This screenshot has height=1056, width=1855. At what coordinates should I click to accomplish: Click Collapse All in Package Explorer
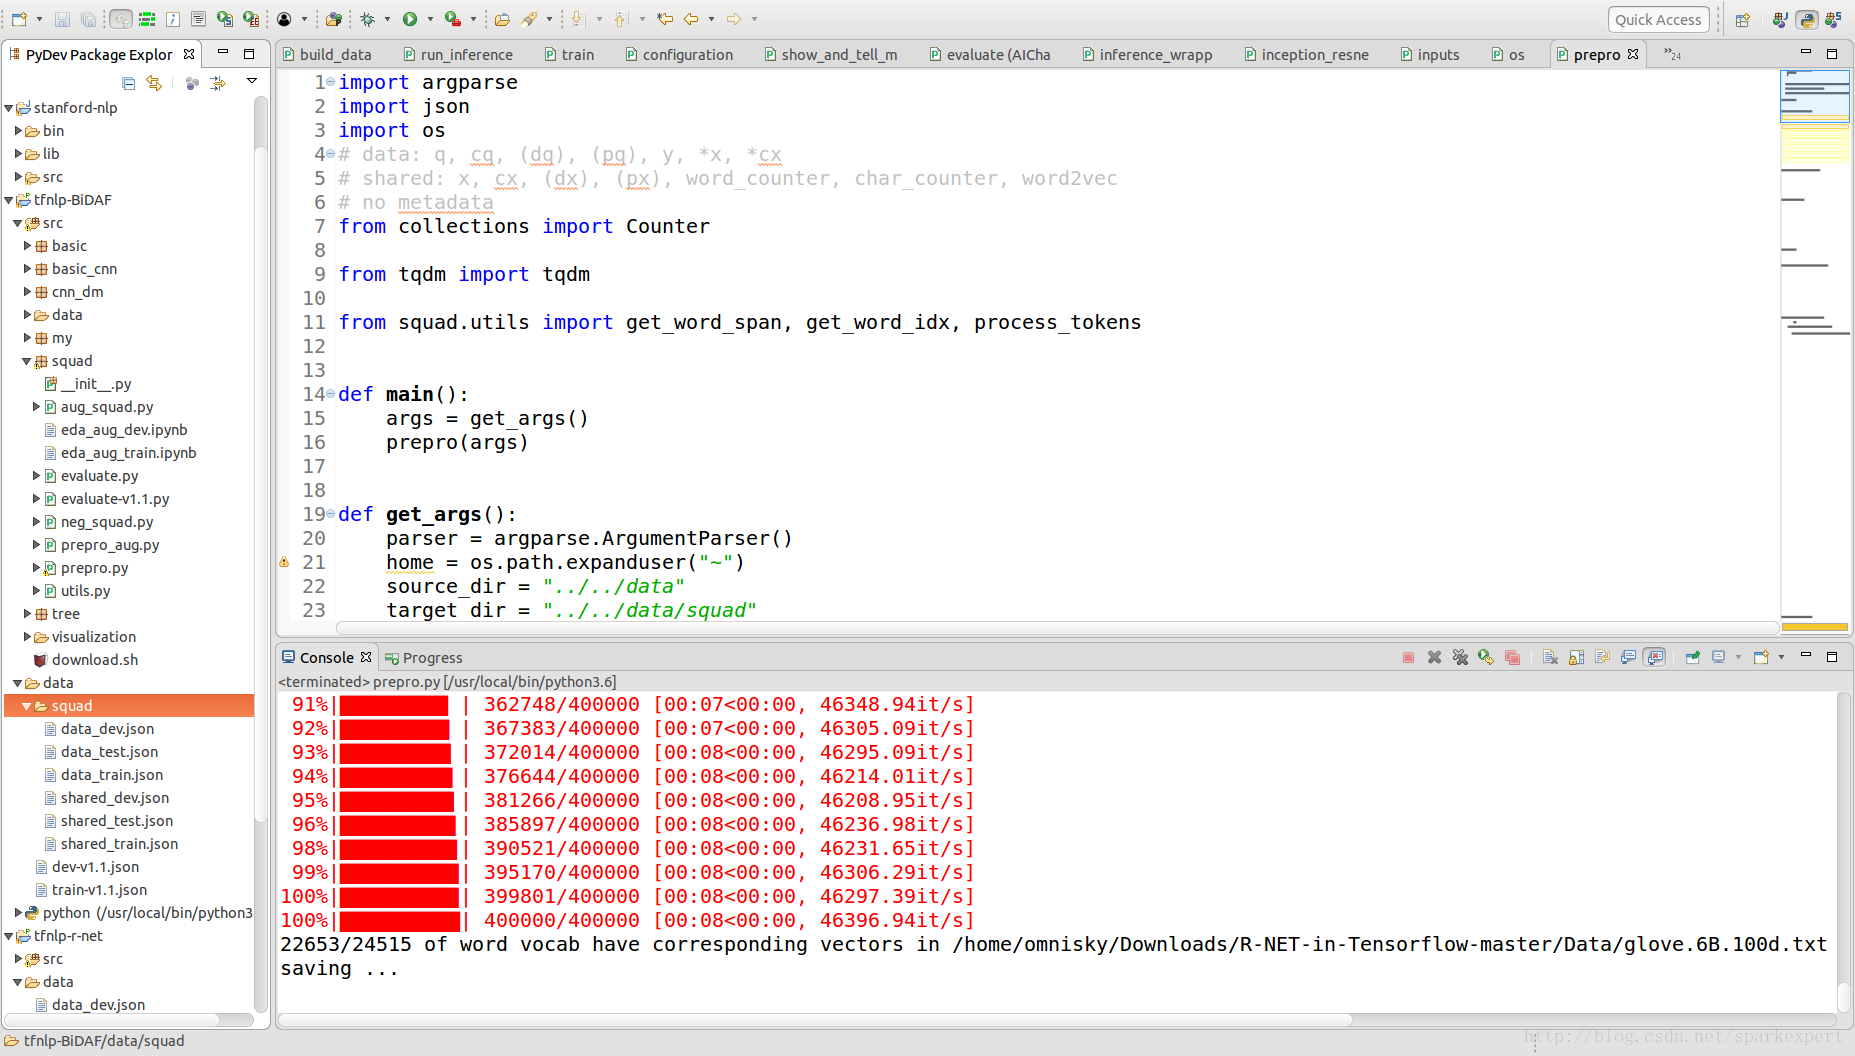(x=128, y=83)
